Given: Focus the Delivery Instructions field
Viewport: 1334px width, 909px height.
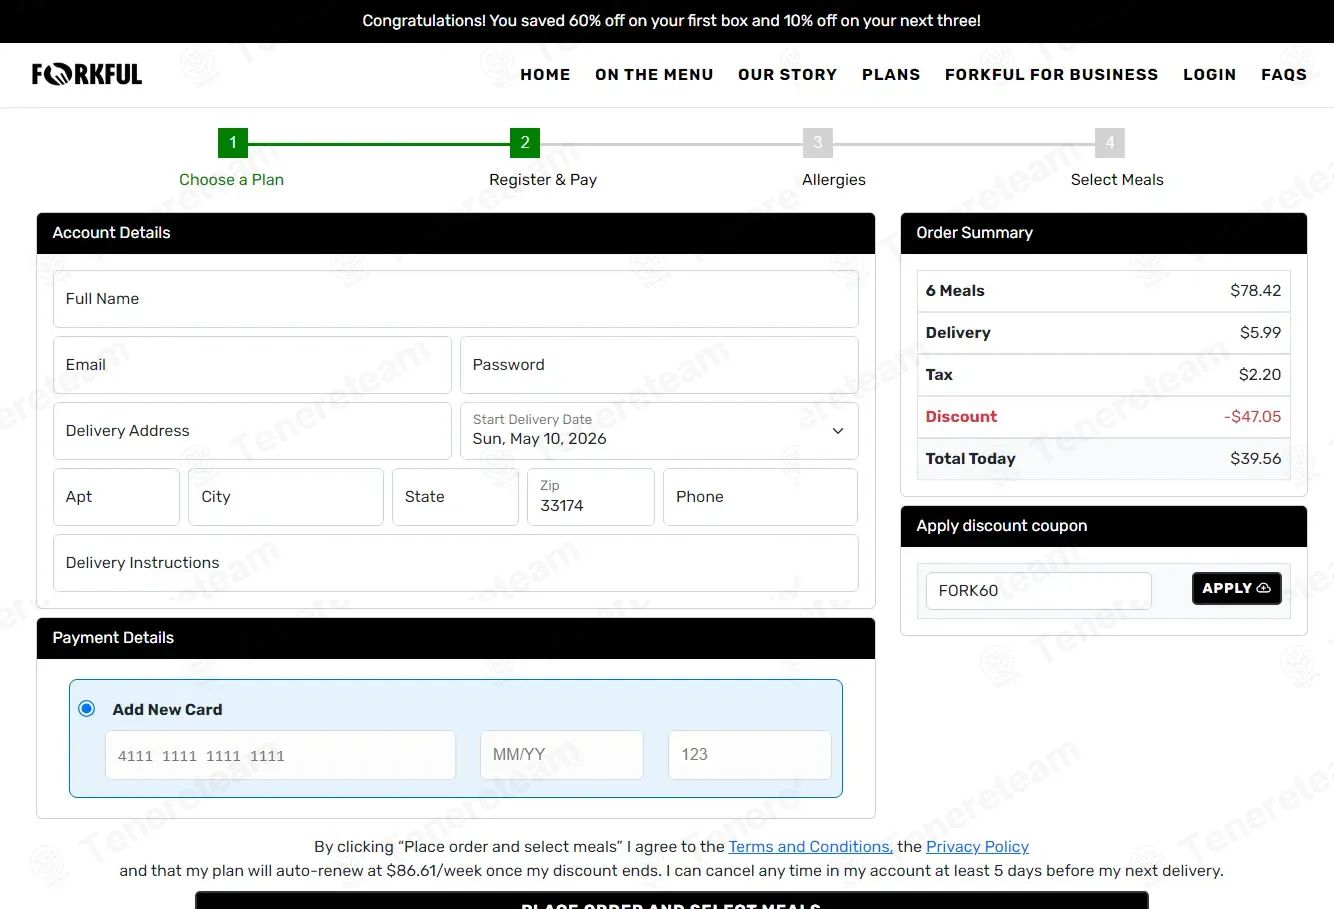Looking at the screenshot, I should point(456,563).
